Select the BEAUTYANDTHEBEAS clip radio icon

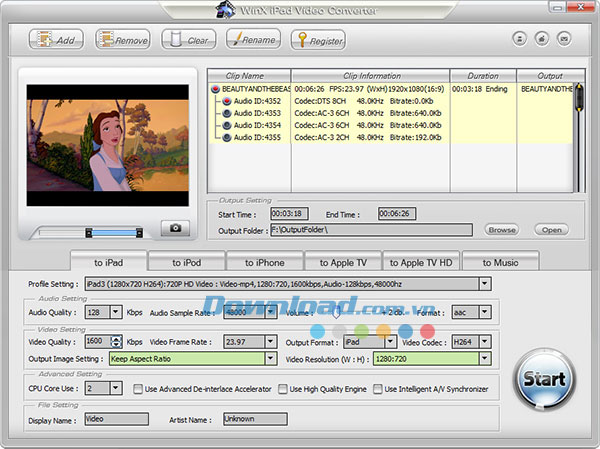click(215, 89)
